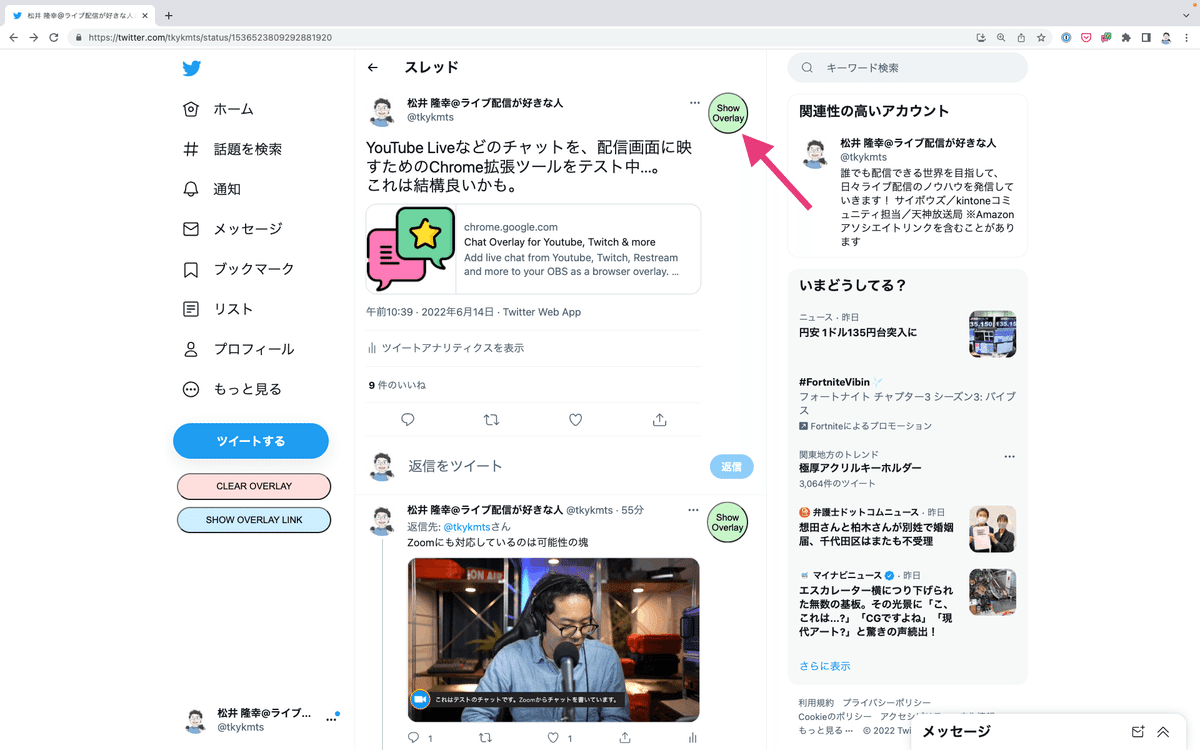Open the 9 件のいいね likes list
The height and width of the screenshot is (750, 1200).
pos(397,385)
